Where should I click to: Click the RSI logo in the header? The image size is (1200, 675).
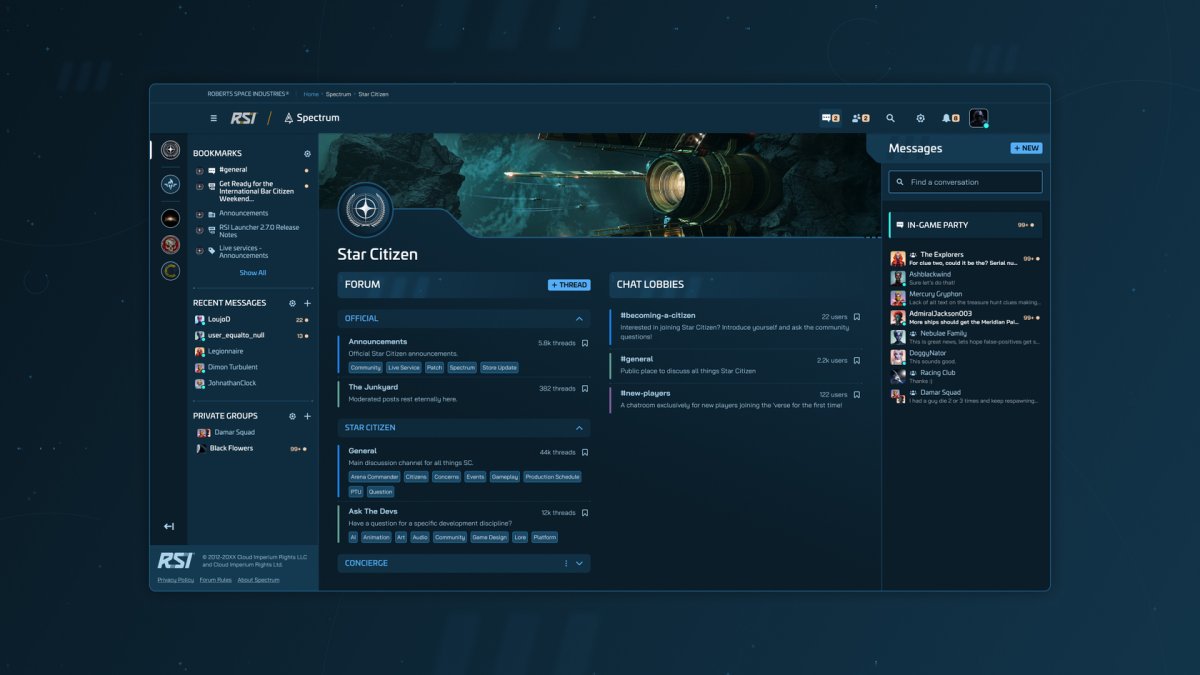pos(243,118)
